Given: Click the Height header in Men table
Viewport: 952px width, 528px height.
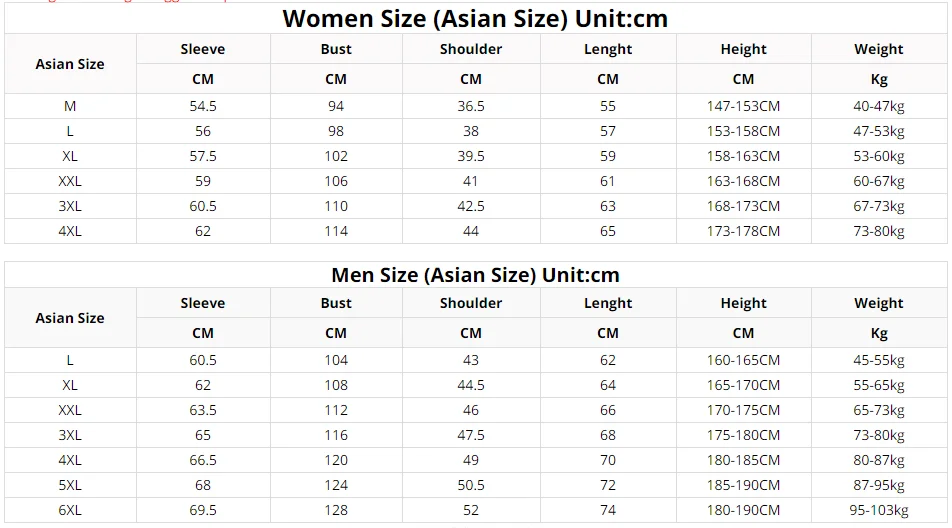Looking at the screenshot, I should pyautogui.click(x=743, y=303).
